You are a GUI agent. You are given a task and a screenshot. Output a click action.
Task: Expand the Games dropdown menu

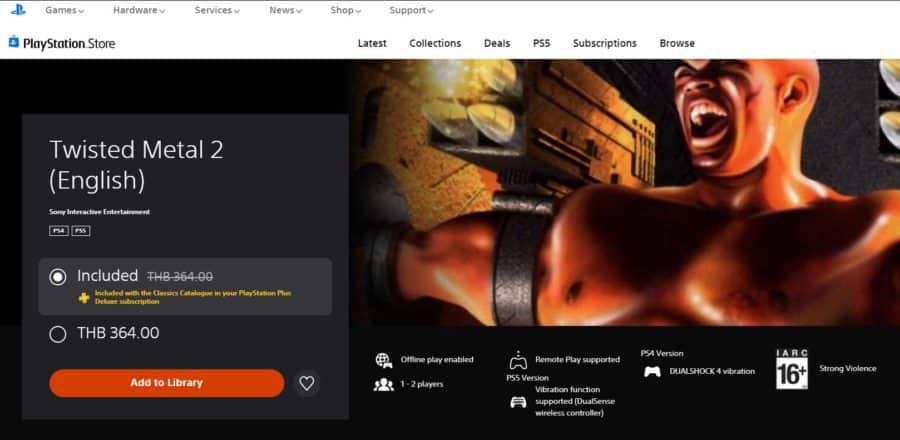pos(64,10)
